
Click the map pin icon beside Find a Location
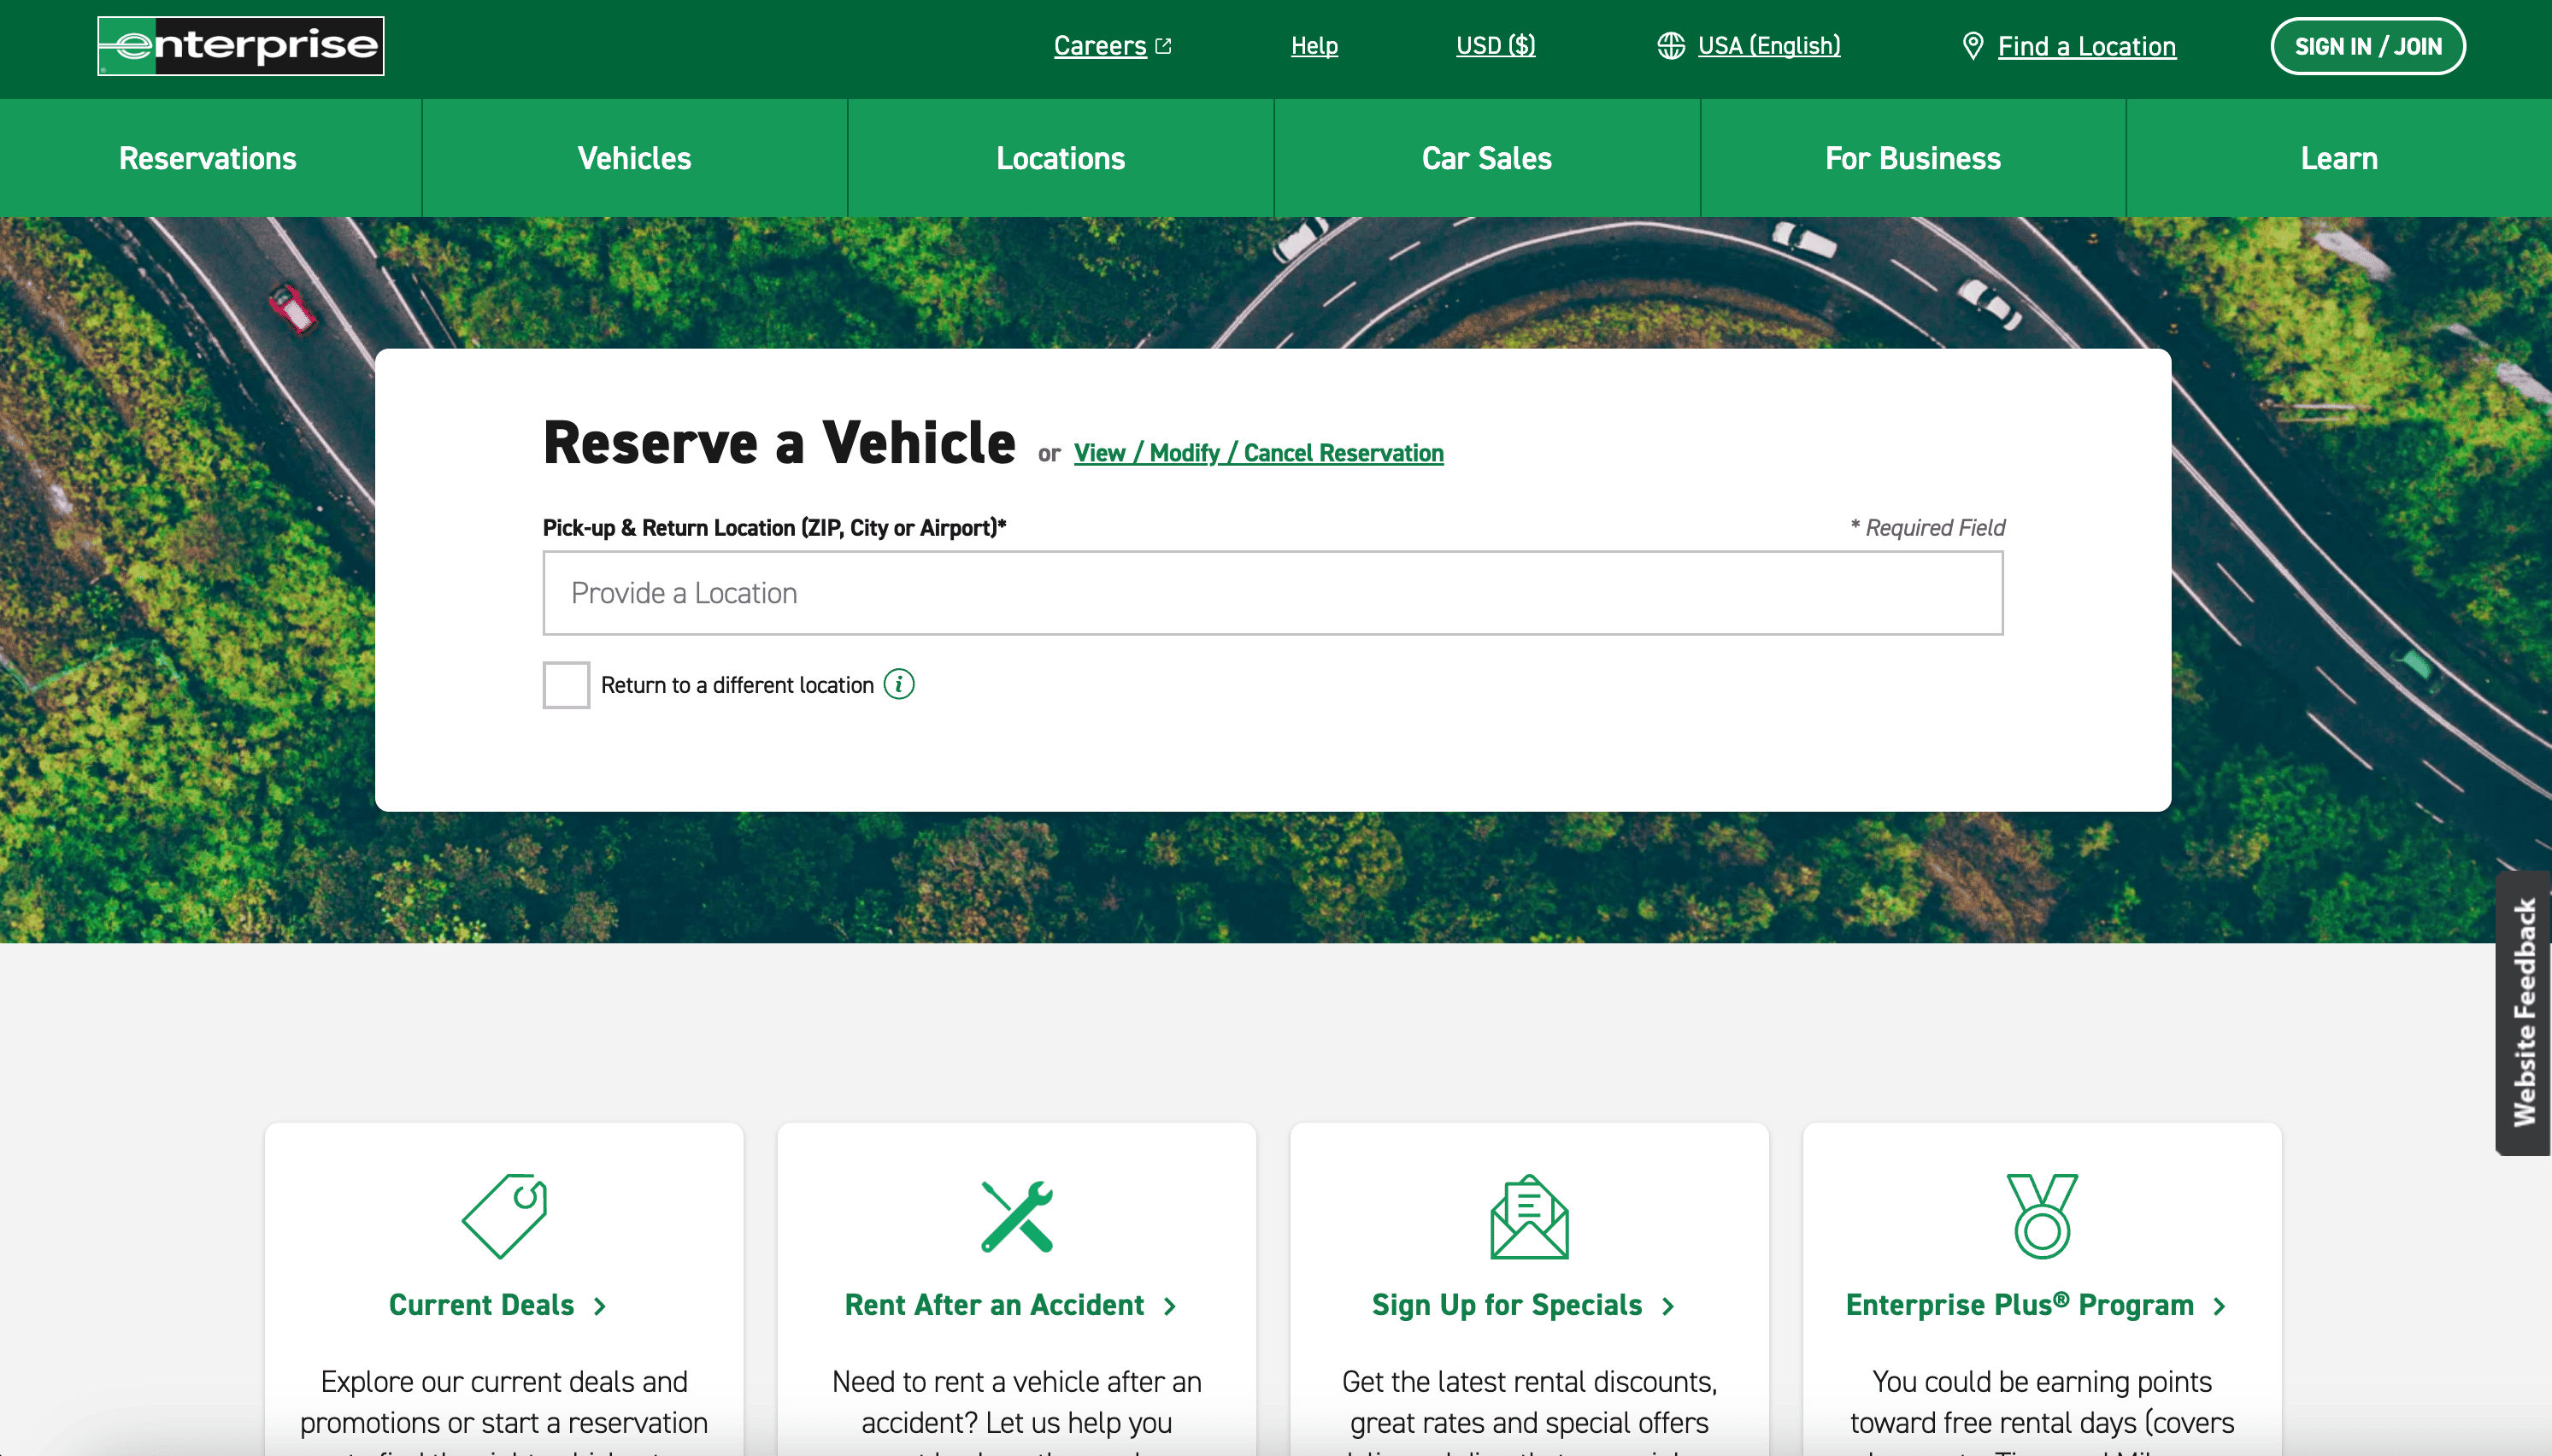coord(1972,46)
